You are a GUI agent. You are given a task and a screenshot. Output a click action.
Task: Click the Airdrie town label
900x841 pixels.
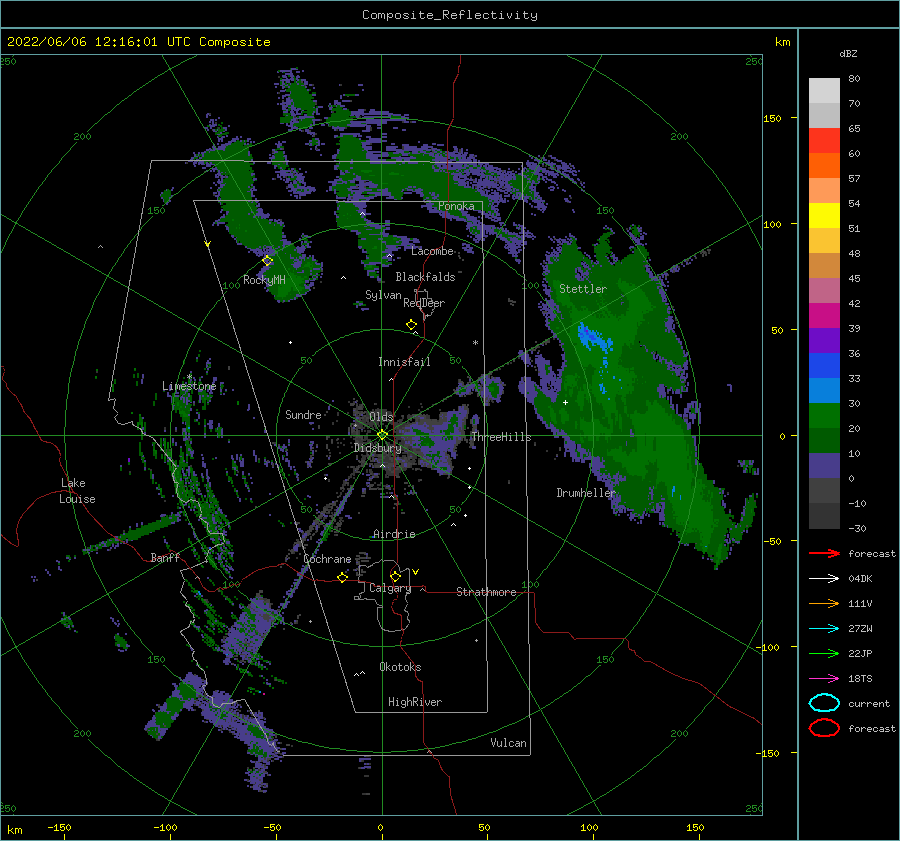[x=394, y=534]
